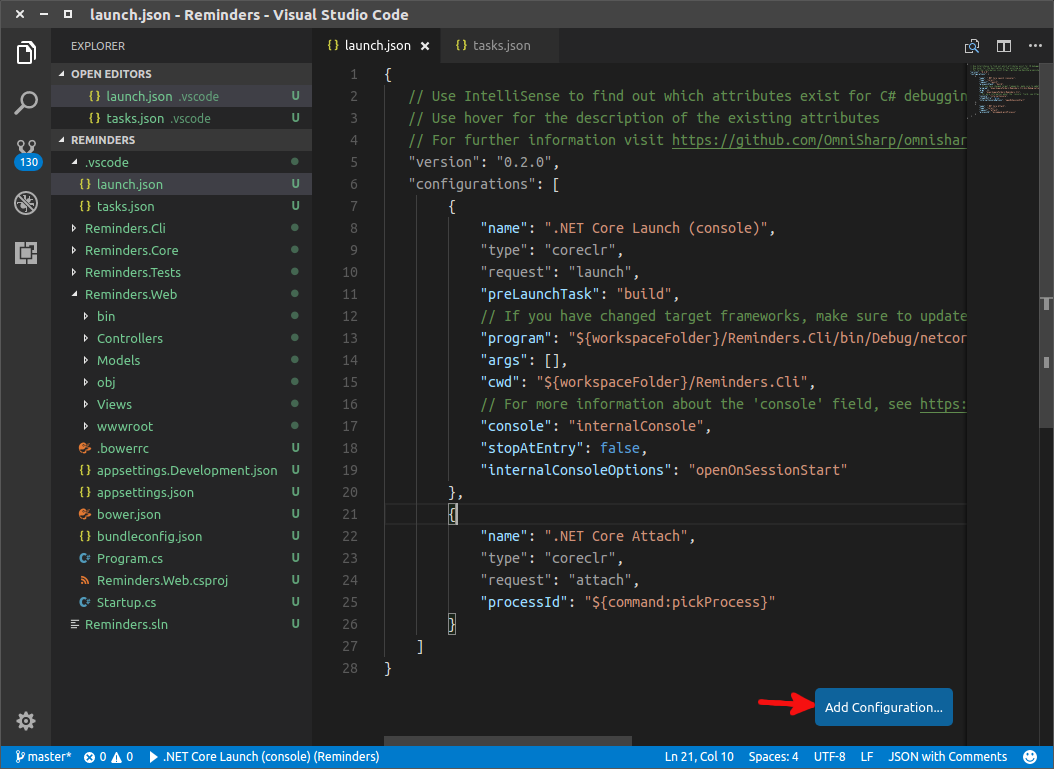Collapse the Reminders.Web folder

[181, 294]
